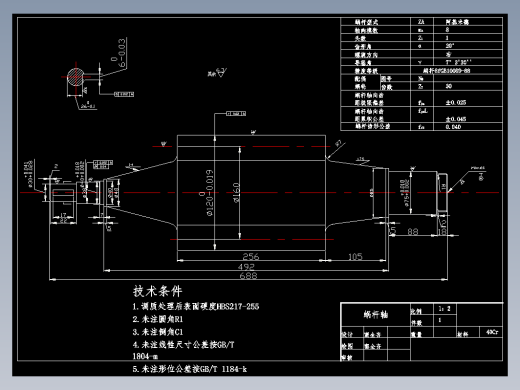Select note 5 with GB/T 1184-k
The height and width of the screenshot is (390, 520).
(190, 369)
